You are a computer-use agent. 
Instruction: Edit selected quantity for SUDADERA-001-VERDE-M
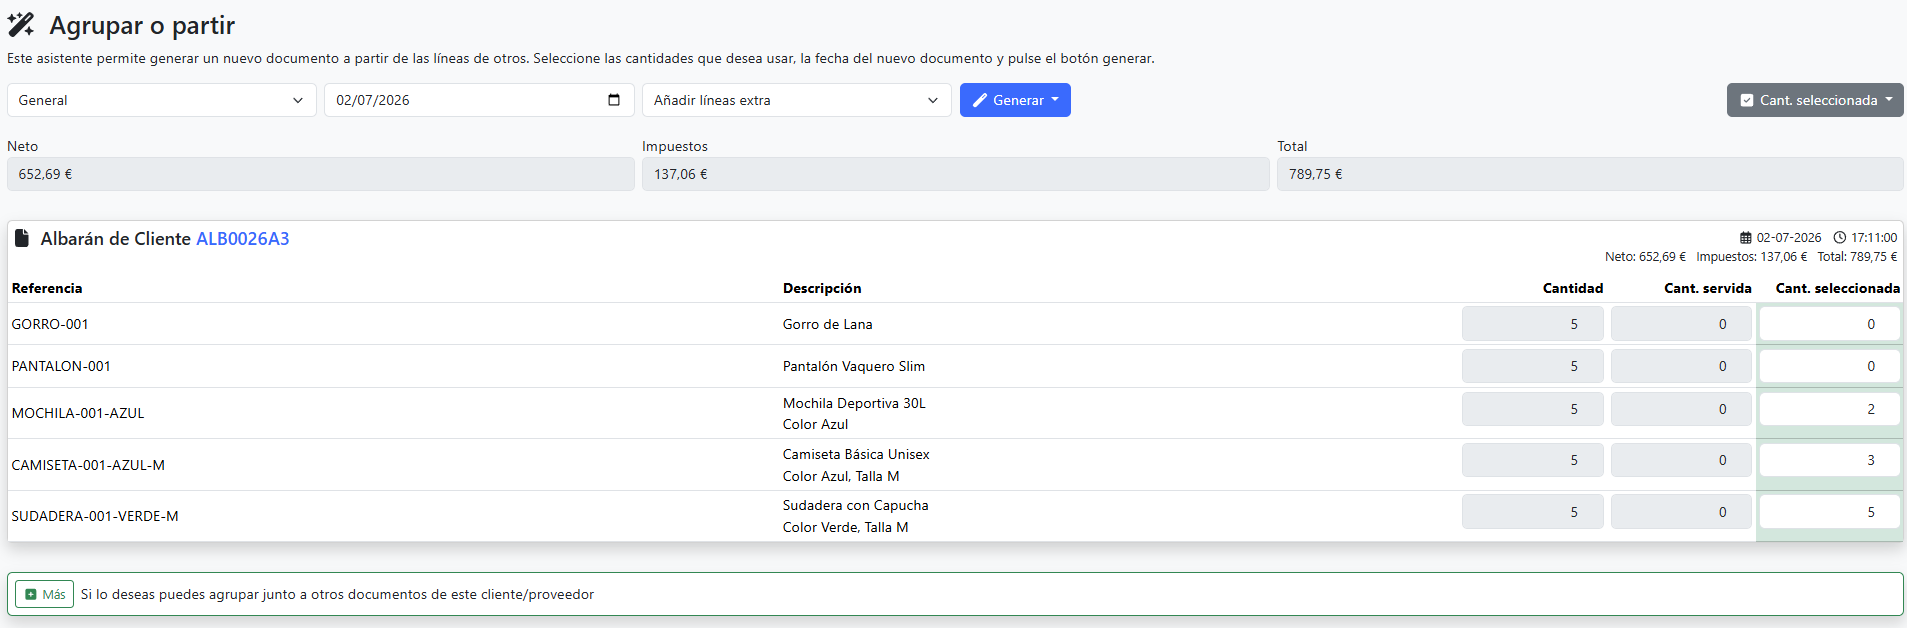1829,512
